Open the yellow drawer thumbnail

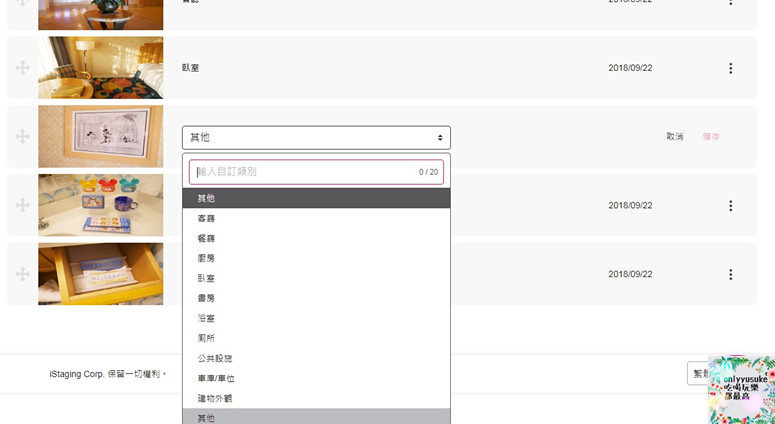pyautogui.click(x=101, y=274)
